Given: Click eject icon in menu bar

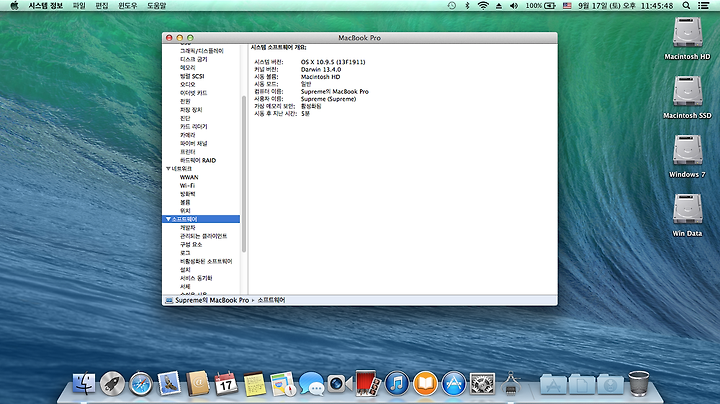Looking at the screenshot, I should (x=499, y=6).
